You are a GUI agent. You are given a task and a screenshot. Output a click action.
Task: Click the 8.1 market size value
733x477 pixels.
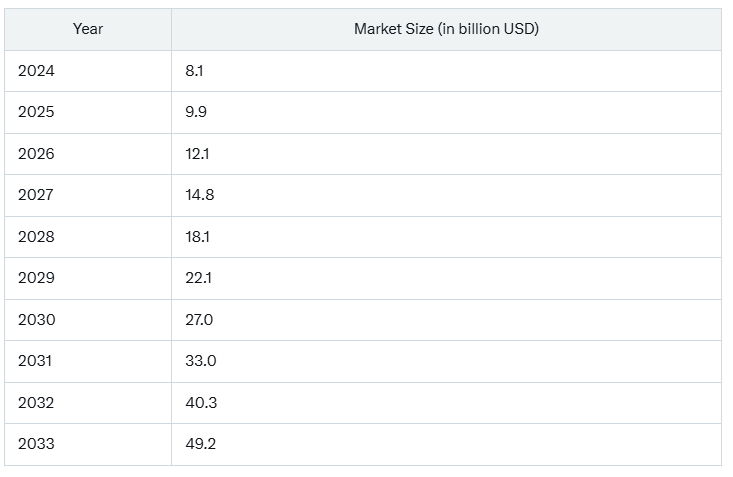(195, 71)
